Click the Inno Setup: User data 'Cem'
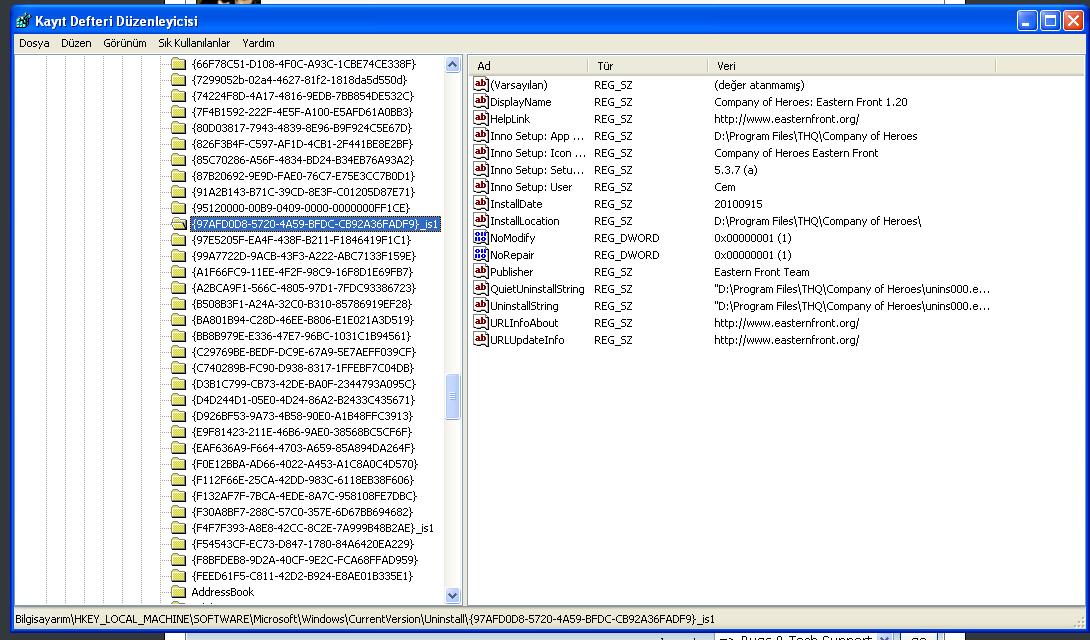The height and width of the screenshot is (640, 1090). [x=724, y=187]
